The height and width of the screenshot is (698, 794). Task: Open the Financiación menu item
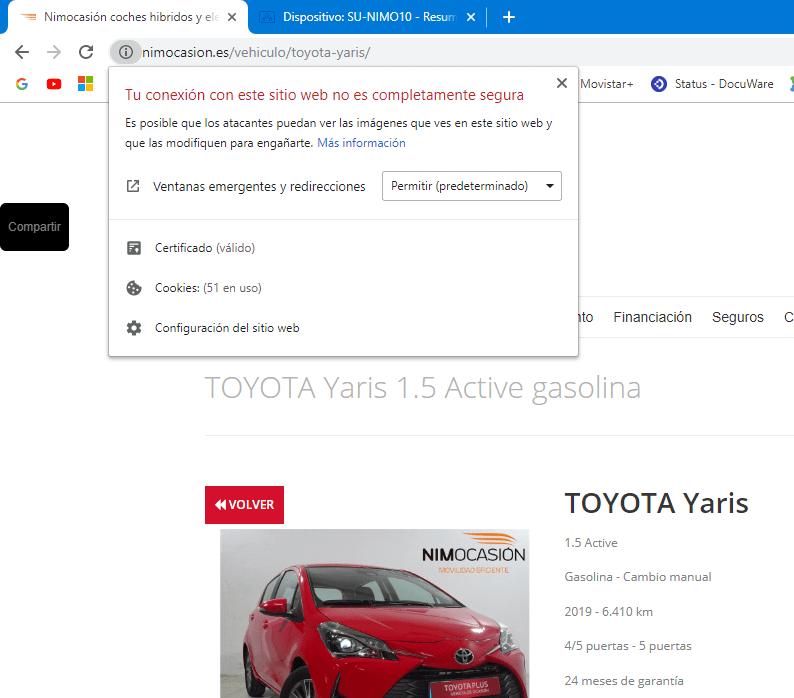pos(652,317)
